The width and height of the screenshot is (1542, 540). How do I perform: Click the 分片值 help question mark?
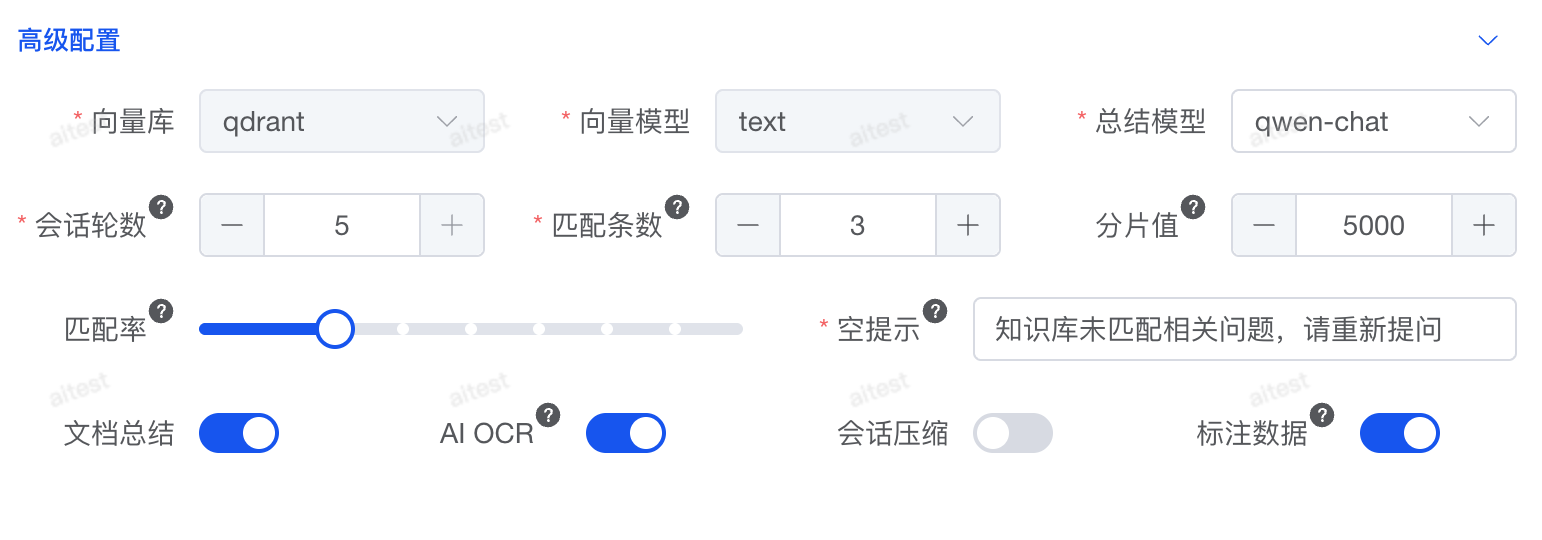coord(1193,207)
